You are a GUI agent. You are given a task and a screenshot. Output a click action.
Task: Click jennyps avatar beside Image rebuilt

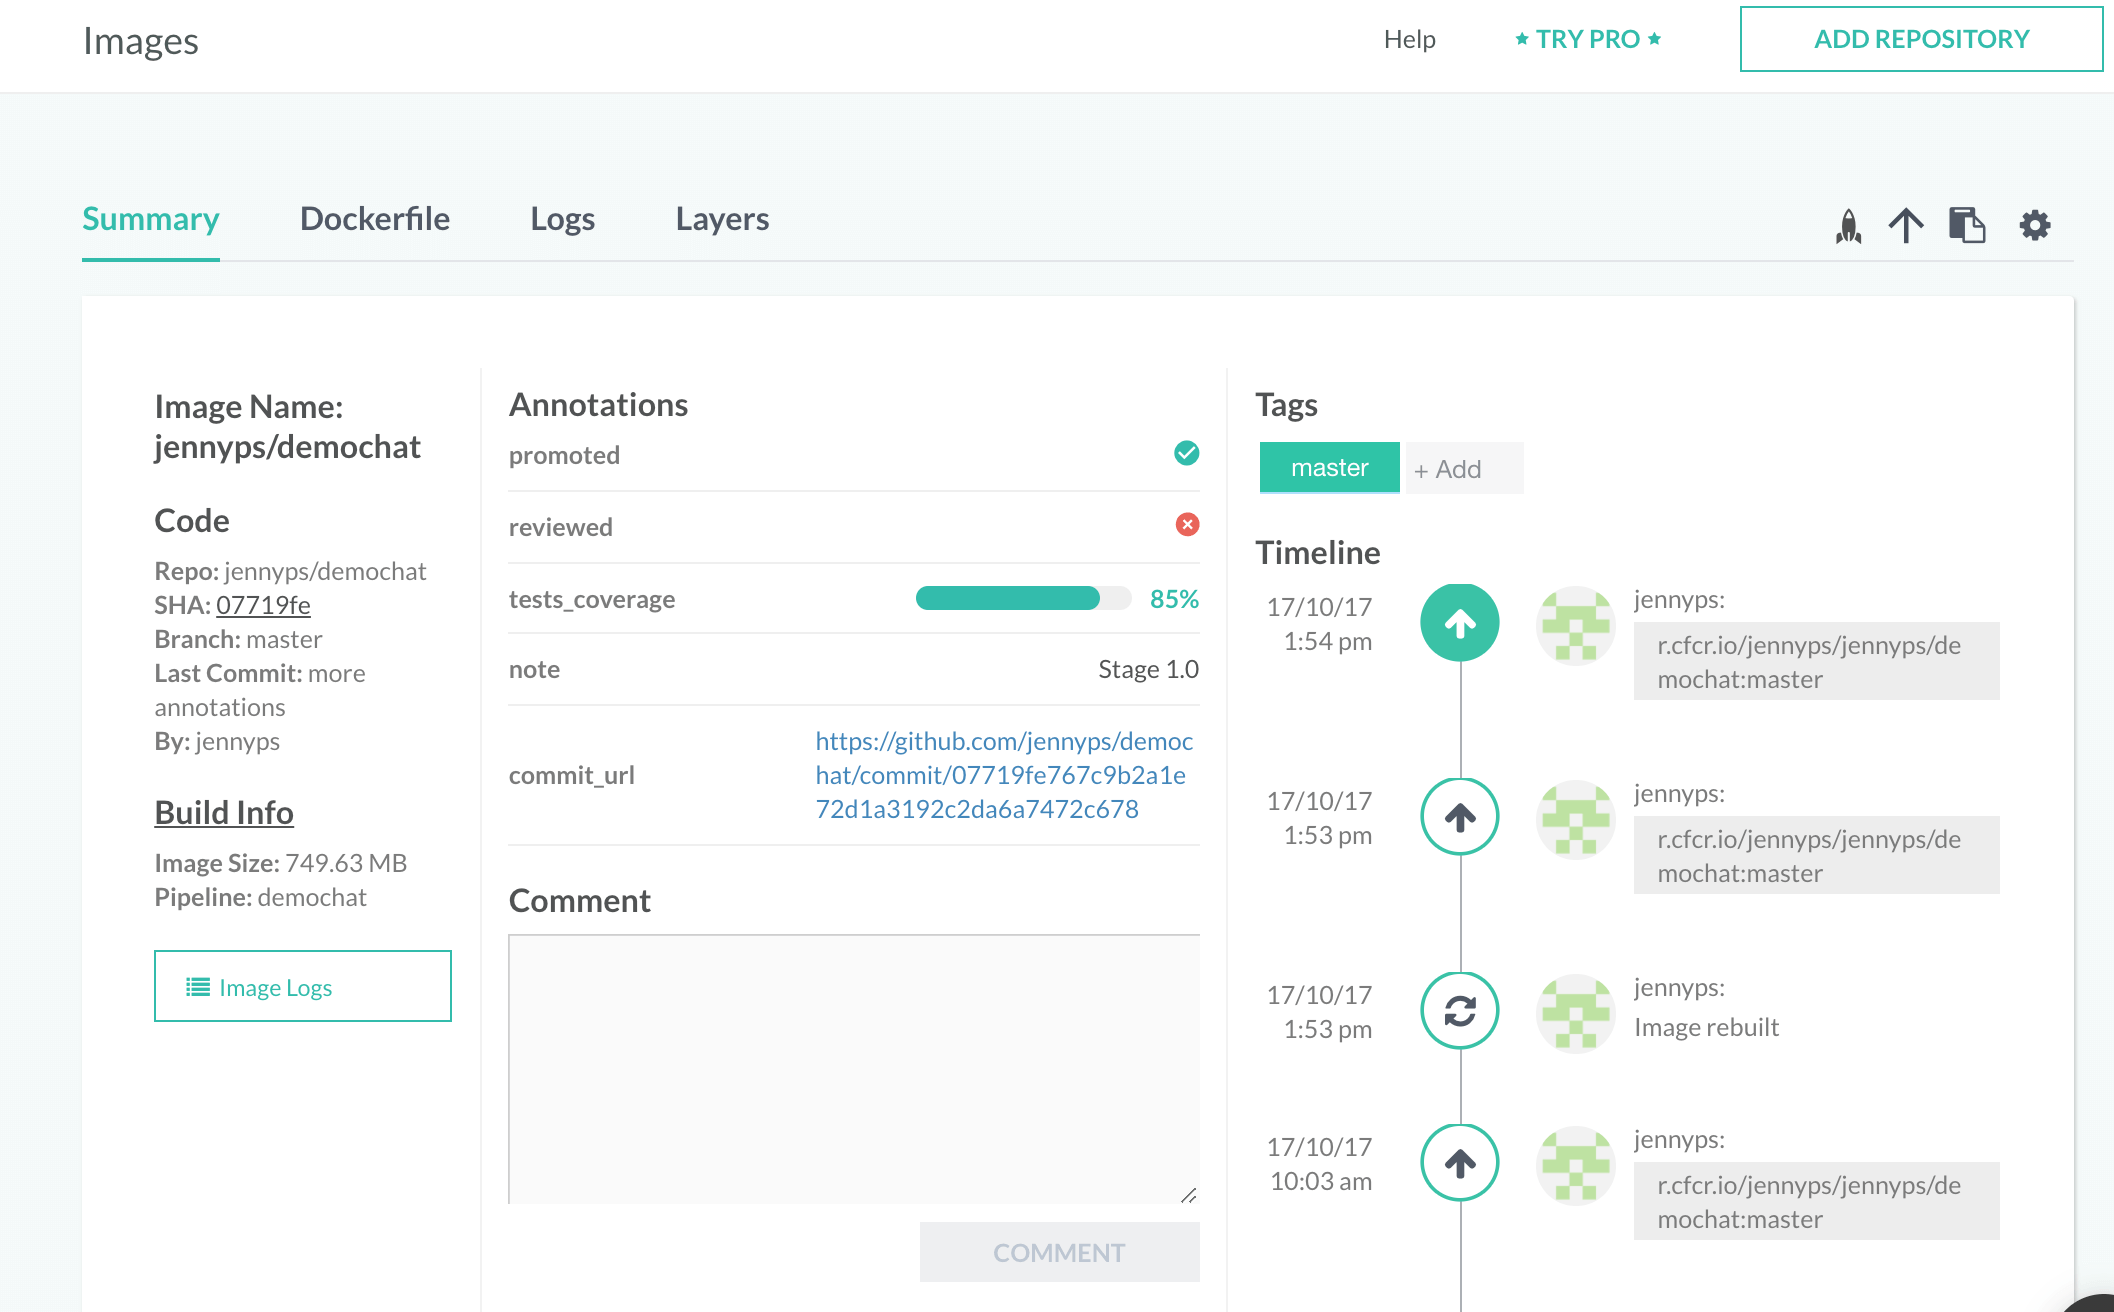pos(1575,1013)
